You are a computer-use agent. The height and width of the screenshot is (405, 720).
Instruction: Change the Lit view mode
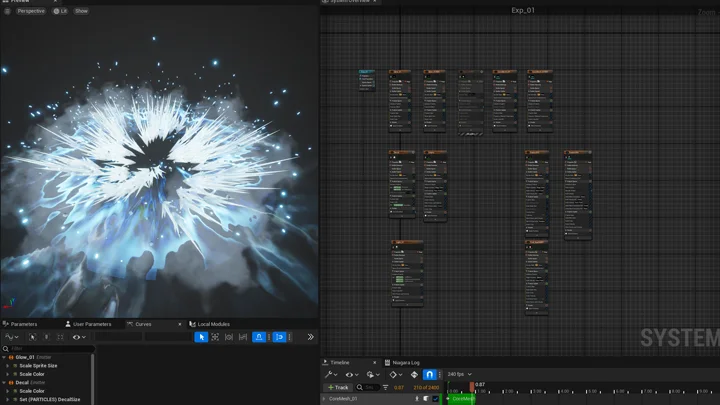click(60, 11)
